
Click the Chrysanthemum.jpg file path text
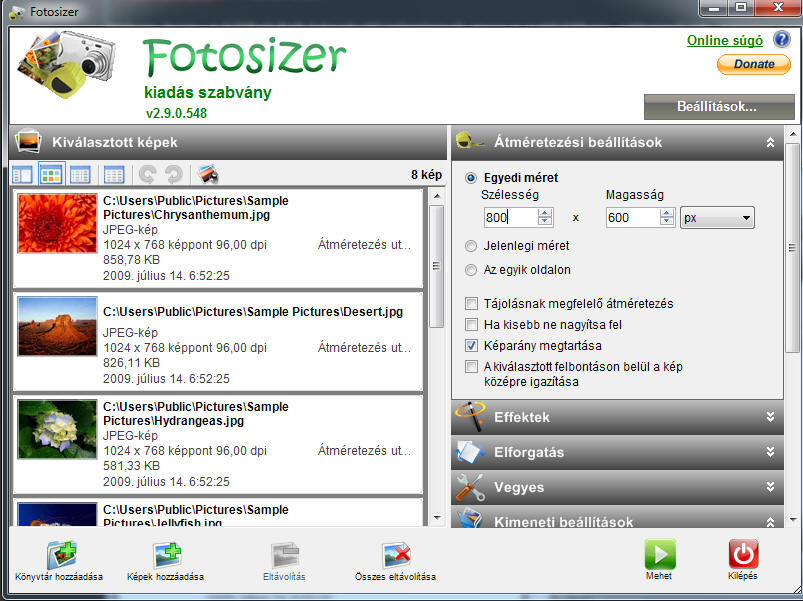tap(196, 207)
